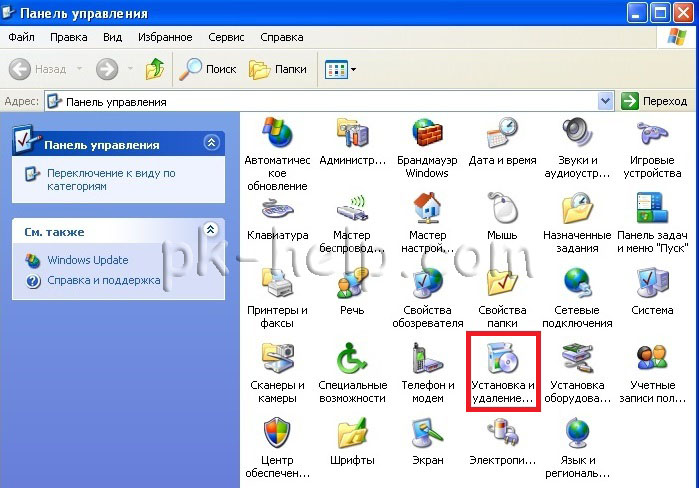Go up one folder level

(155, 69)
